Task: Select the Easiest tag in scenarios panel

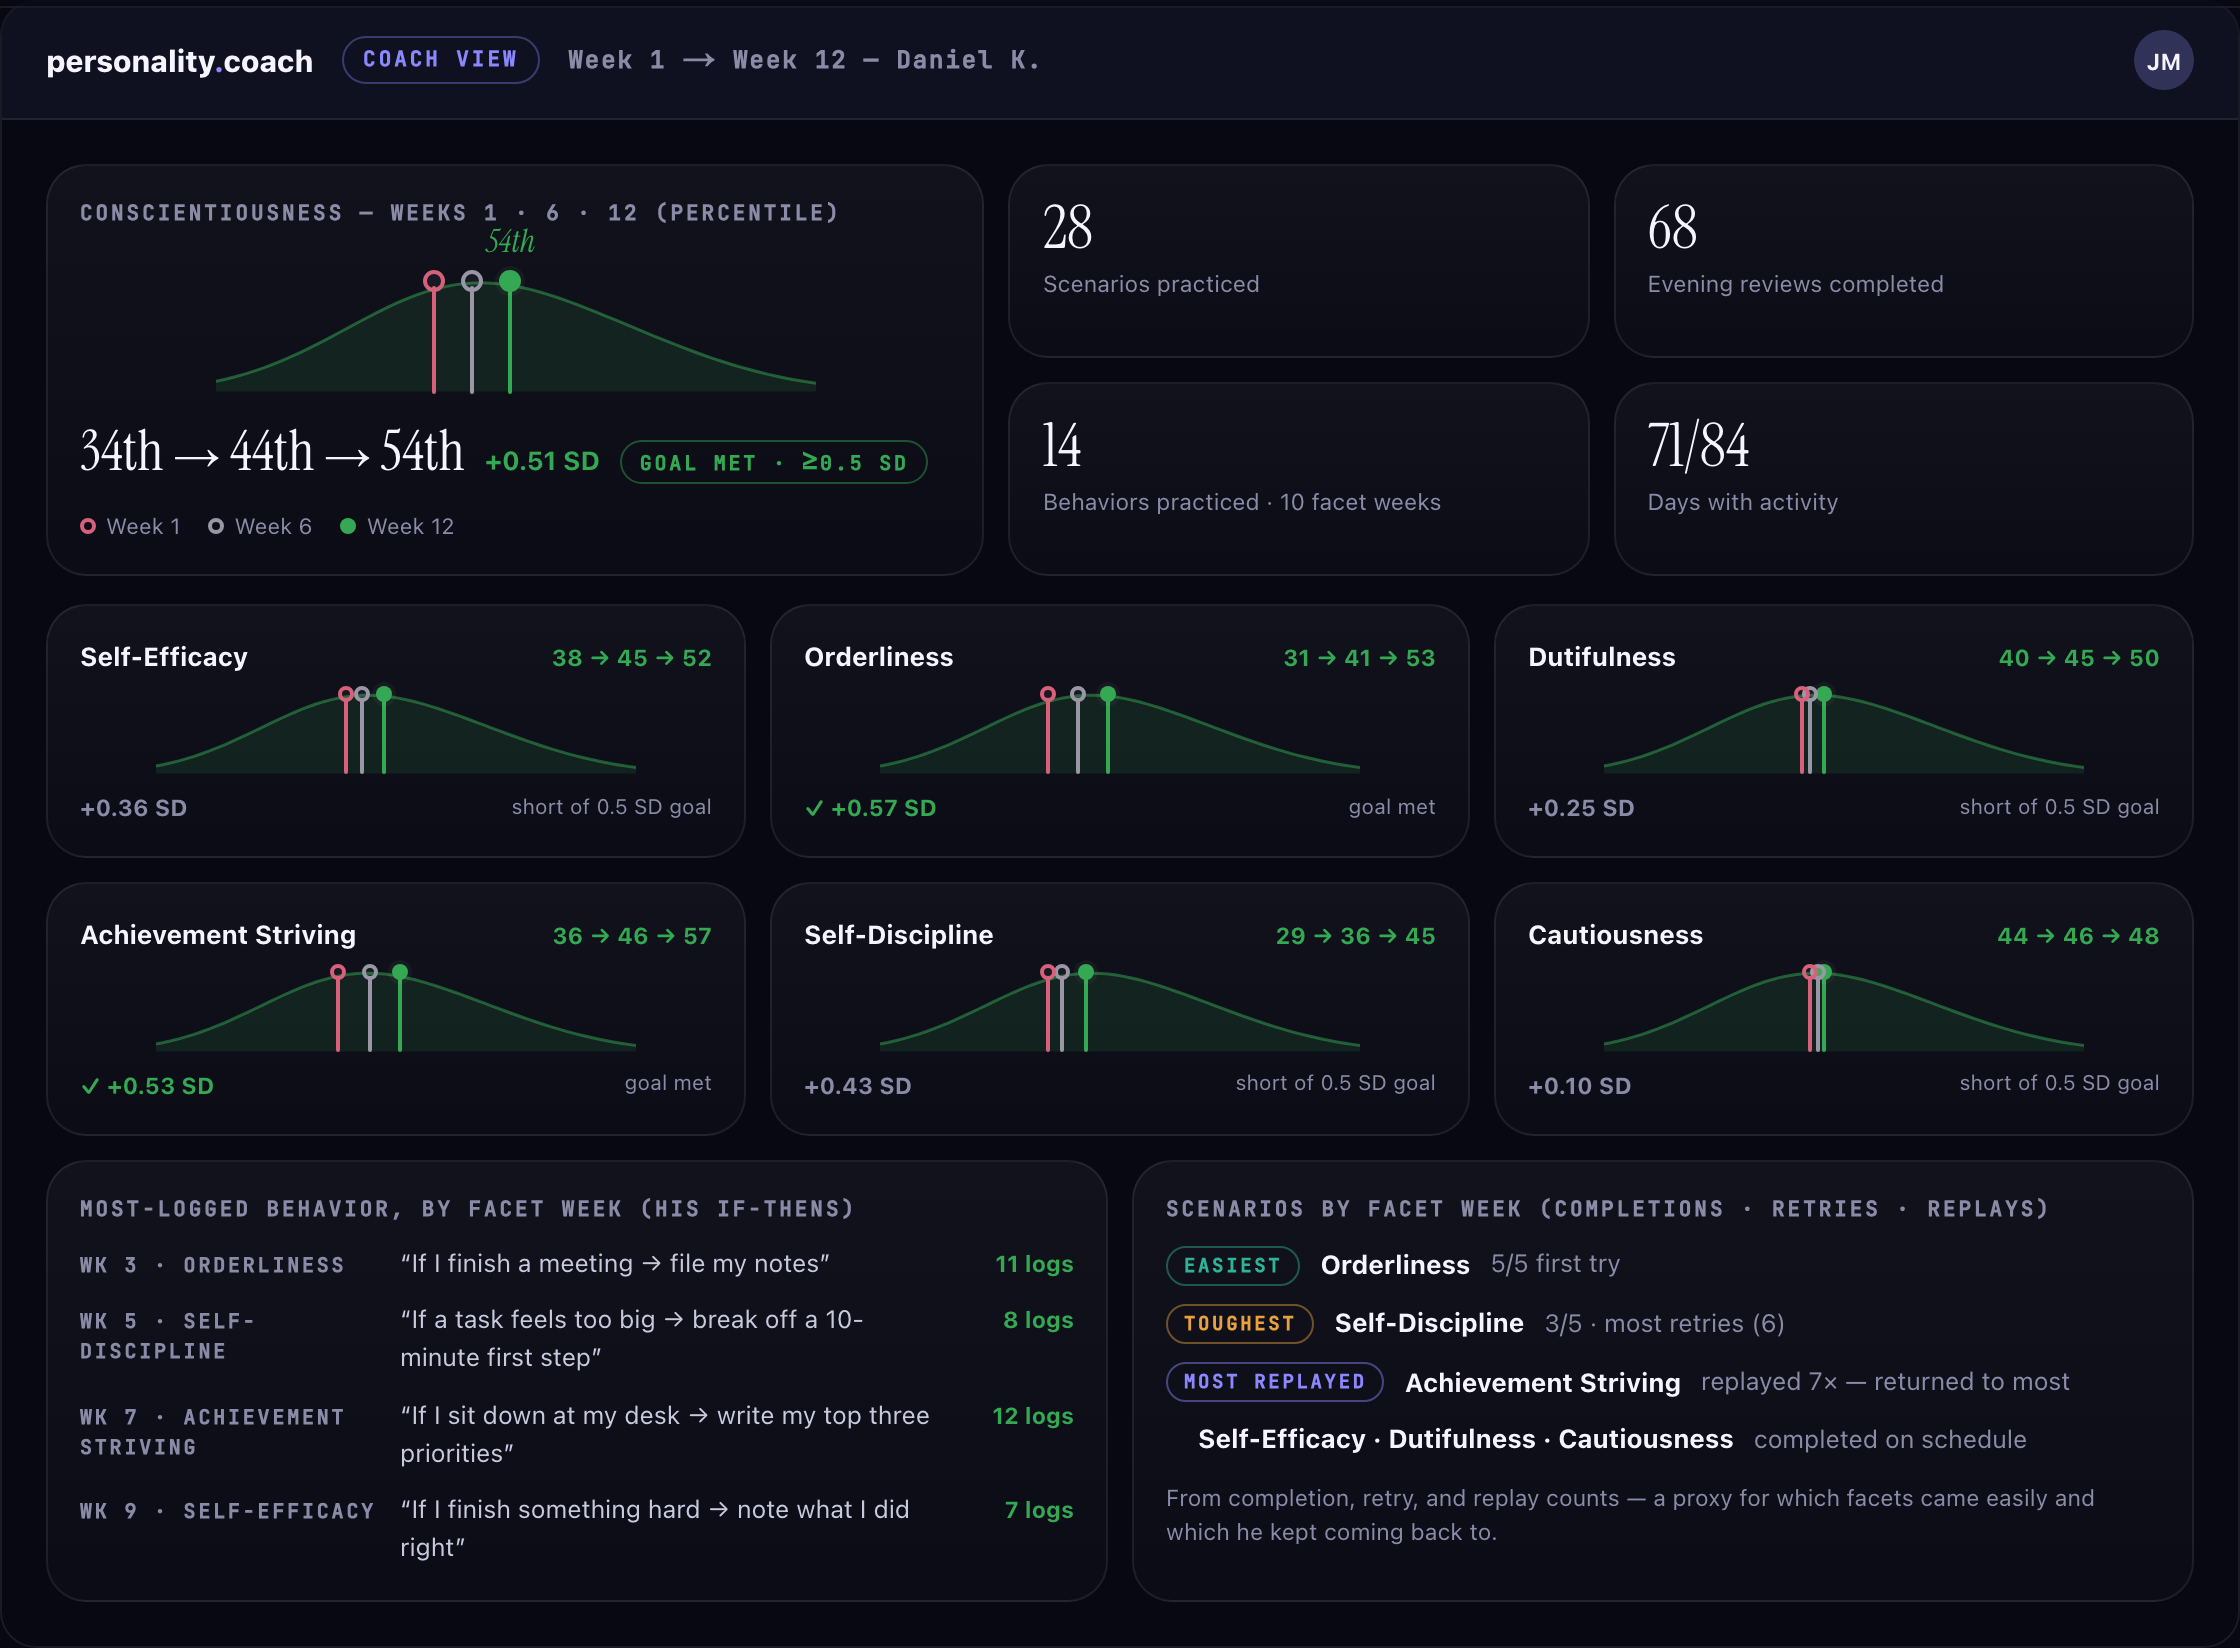Action: 1232,1265
